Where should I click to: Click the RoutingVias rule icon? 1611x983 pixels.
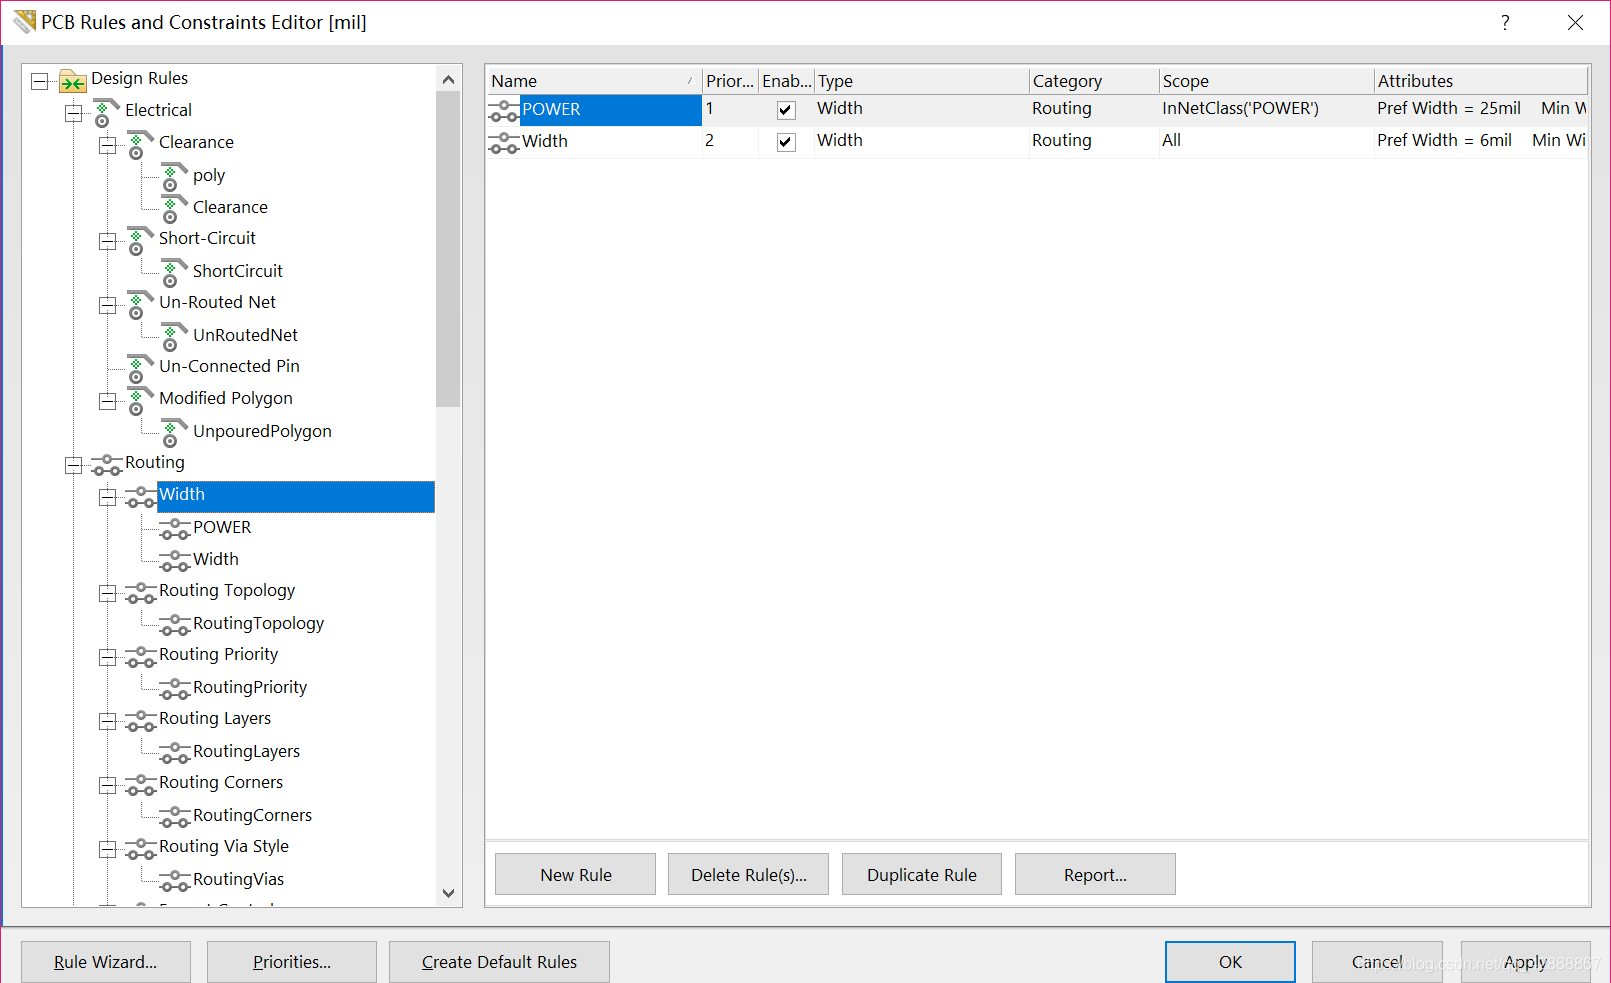tap(174, 881)
